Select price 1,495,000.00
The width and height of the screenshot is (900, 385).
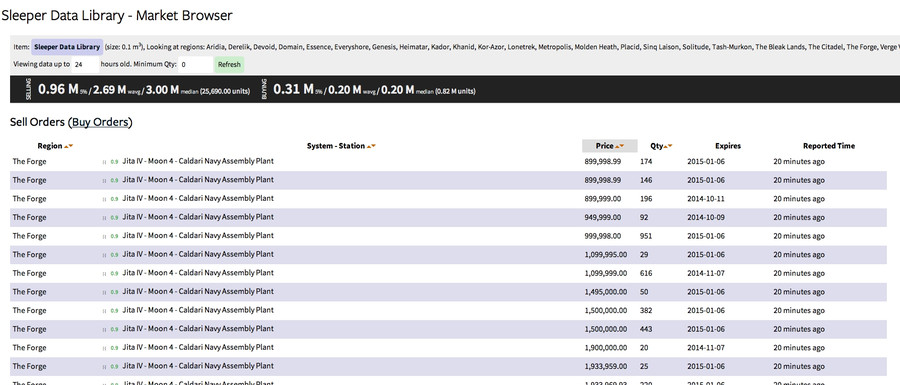[x=606, y=291]
